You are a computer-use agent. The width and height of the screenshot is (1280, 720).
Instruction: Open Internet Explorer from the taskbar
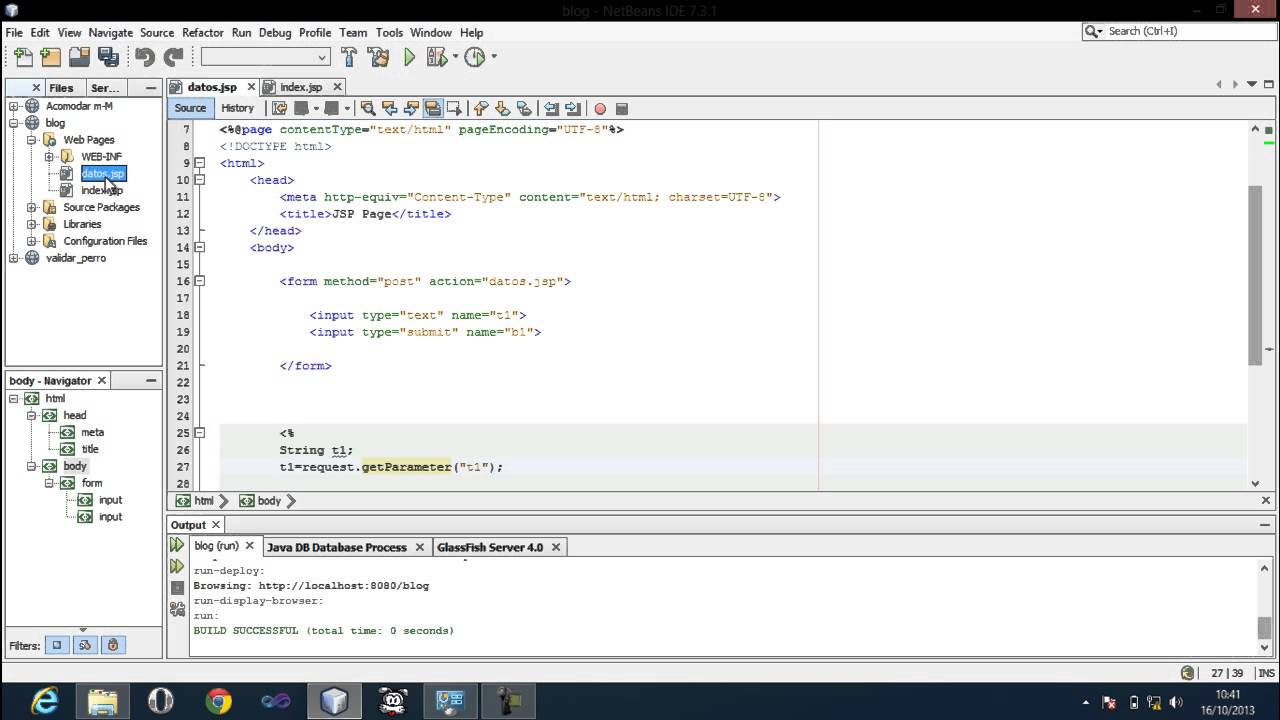[x=45, y=701]
